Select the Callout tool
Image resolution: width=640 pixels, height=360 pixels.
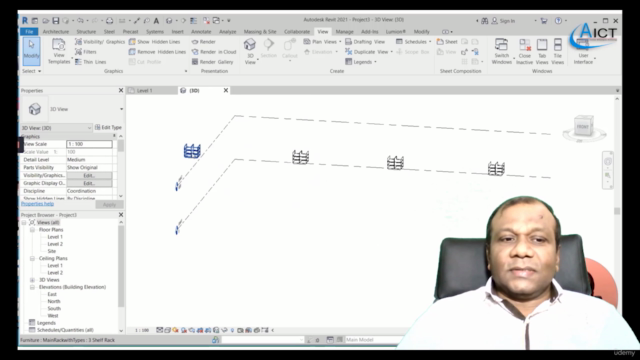pyautogui.click(x=289, y=49)
